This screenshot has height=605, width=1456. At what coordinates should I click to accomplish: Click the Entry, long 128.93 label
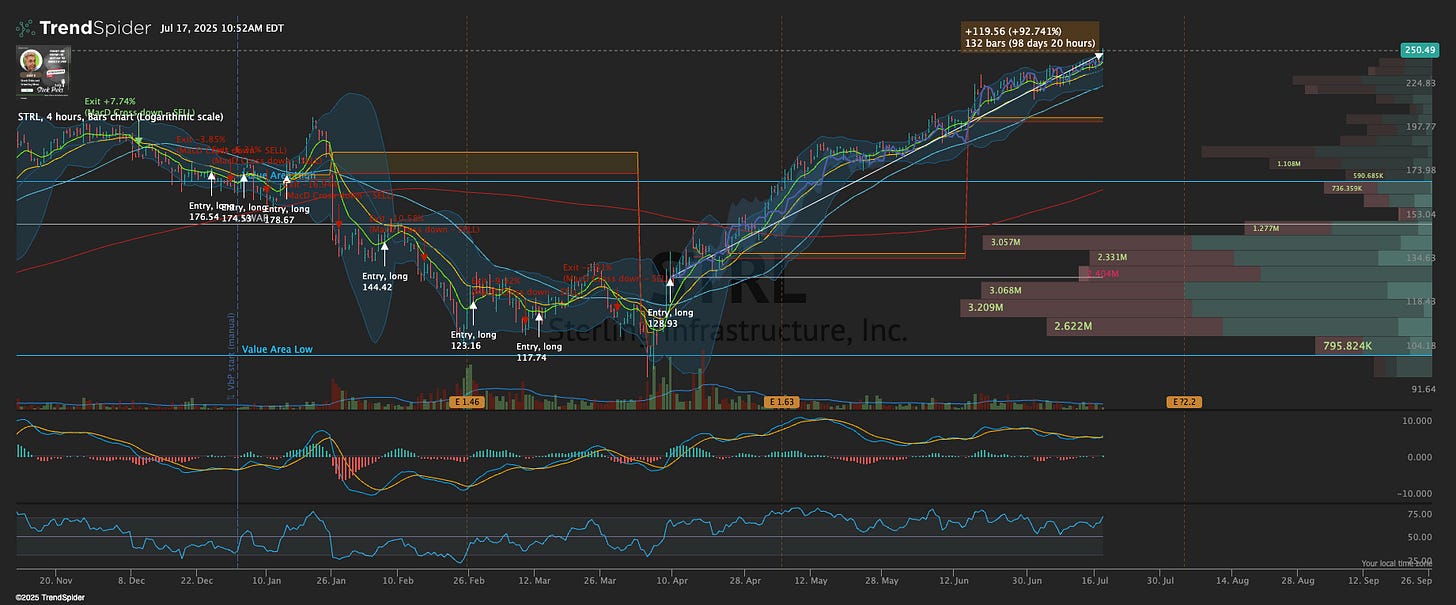coord(670,318)
